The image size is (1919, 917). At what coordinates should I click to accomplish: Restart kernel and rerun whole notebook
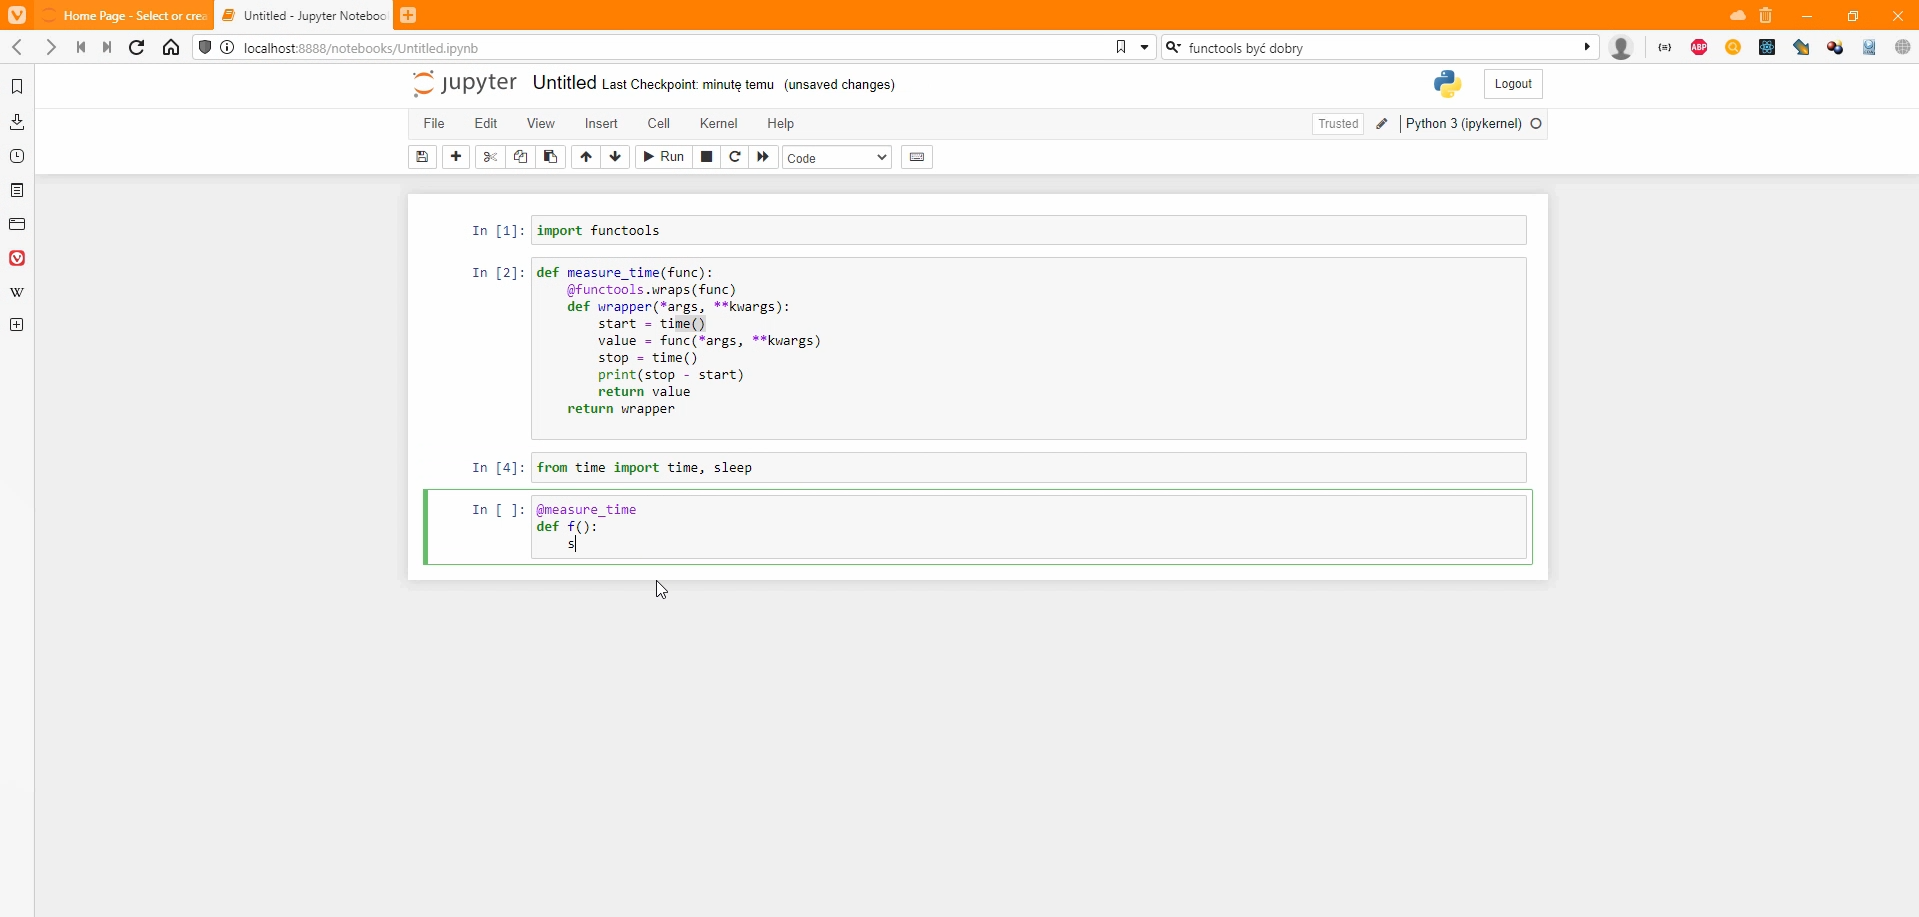(x=763, y=157)
